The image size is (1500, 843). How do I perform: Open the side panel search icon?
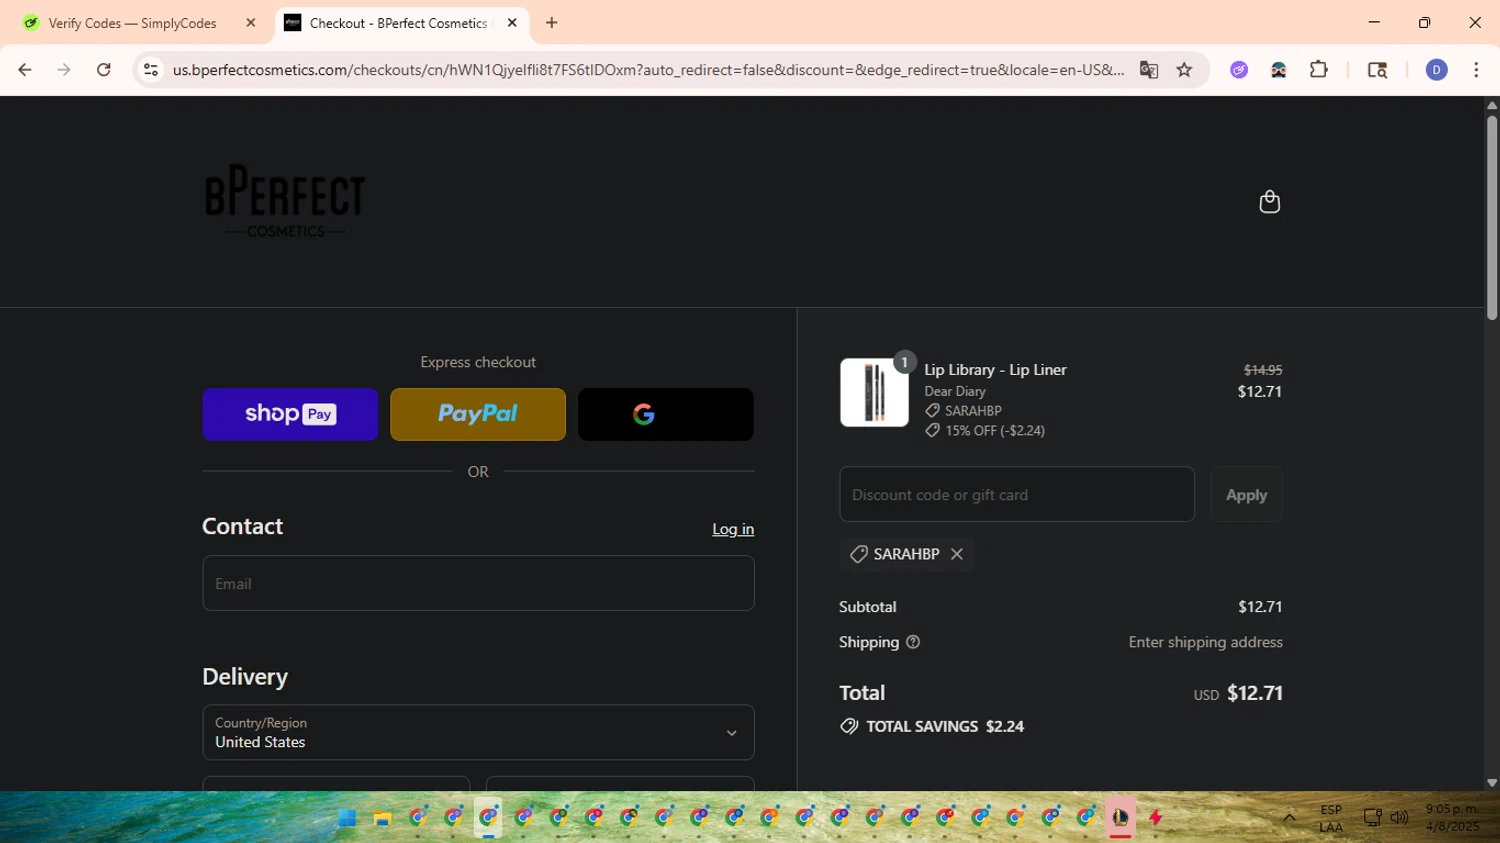[x=1377, y=70]
